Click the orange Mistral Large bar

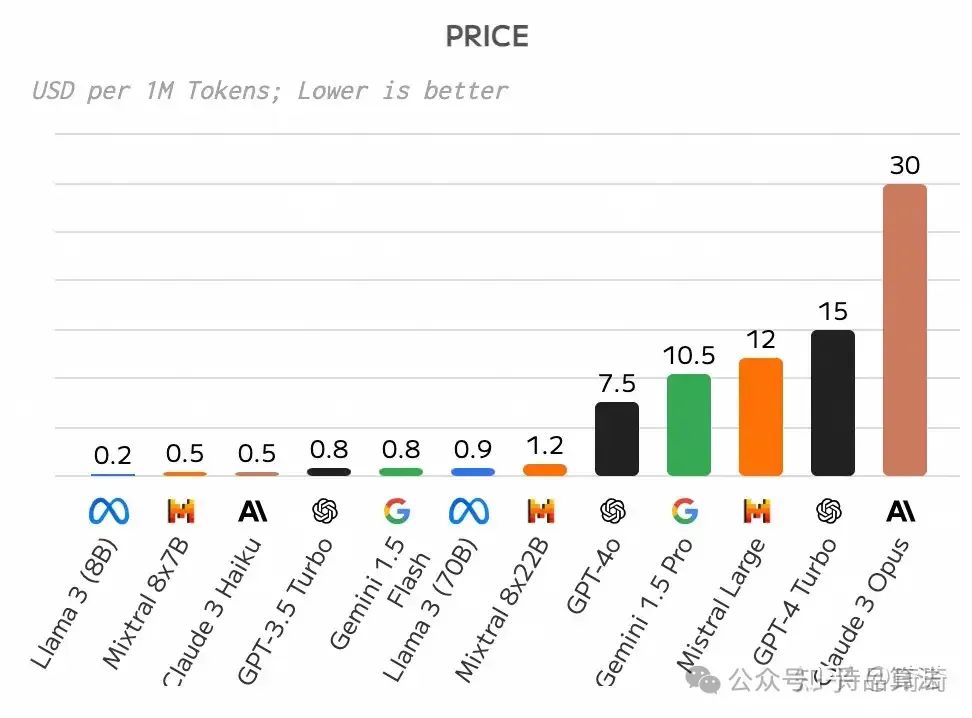click(x=760, y=417)
